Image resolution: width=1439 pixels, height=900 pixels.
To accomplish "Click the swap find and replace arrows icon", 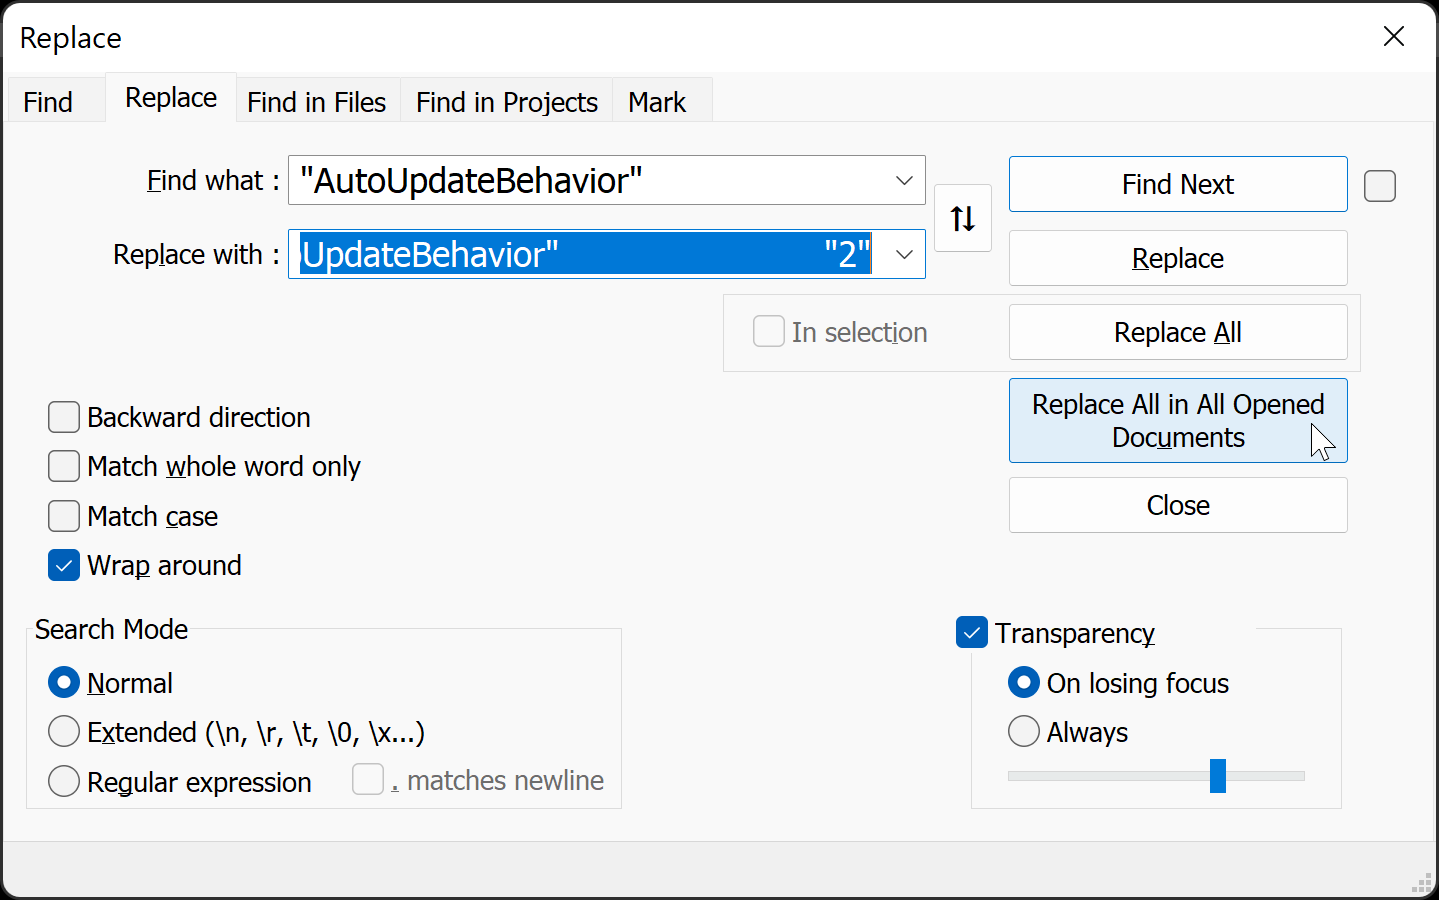I will tap(962, 218).
